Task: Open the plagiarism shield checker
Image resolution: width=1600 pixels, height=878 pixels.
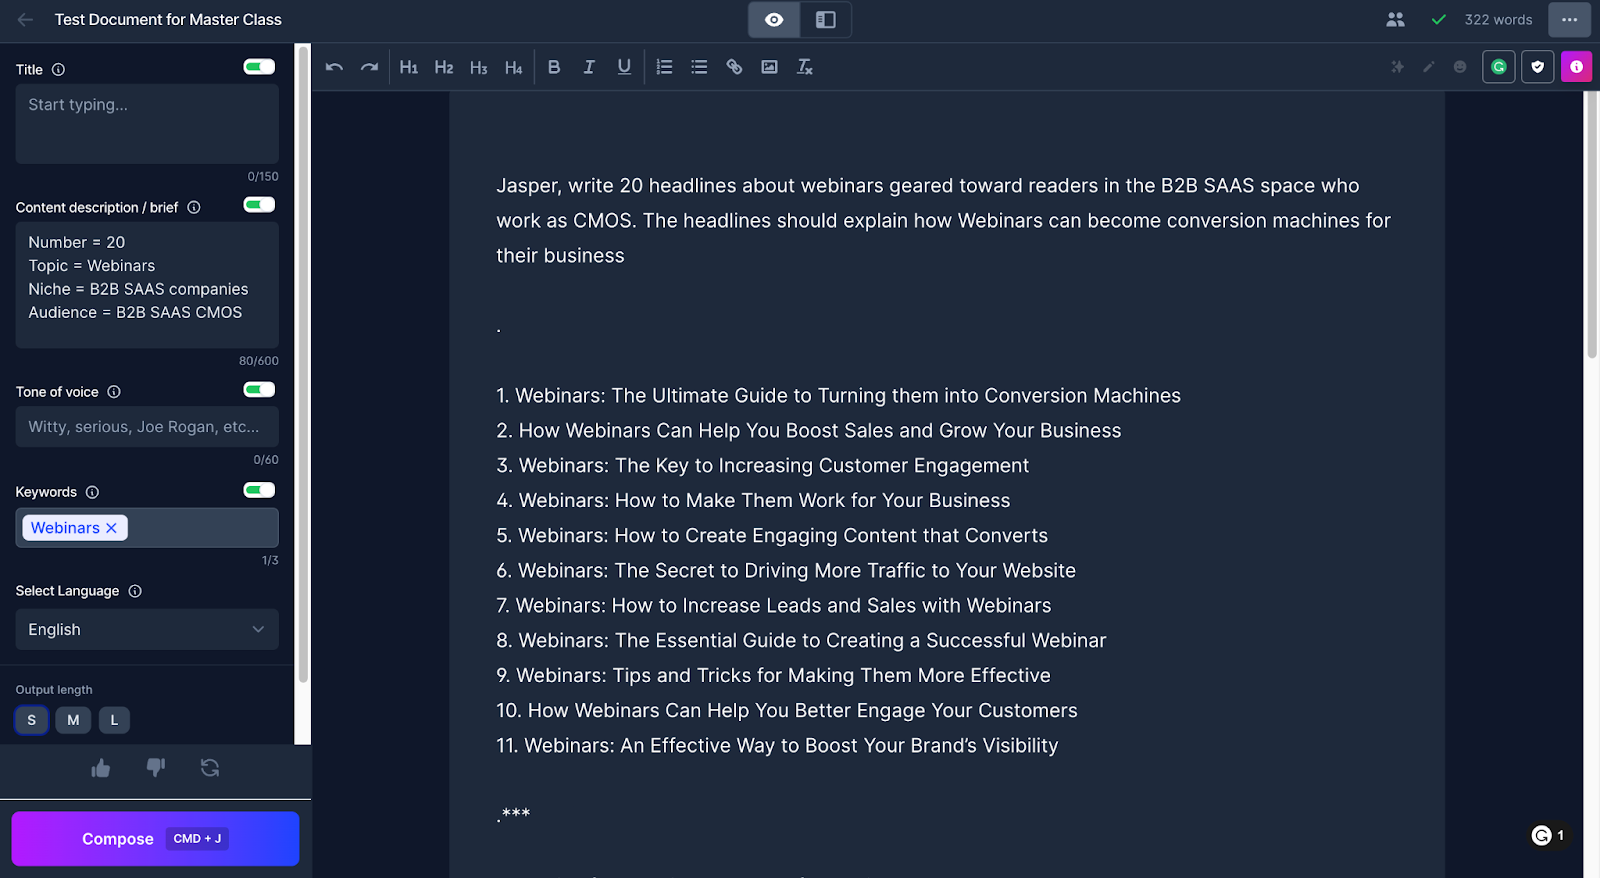Action: click(x=1538, y=67)
